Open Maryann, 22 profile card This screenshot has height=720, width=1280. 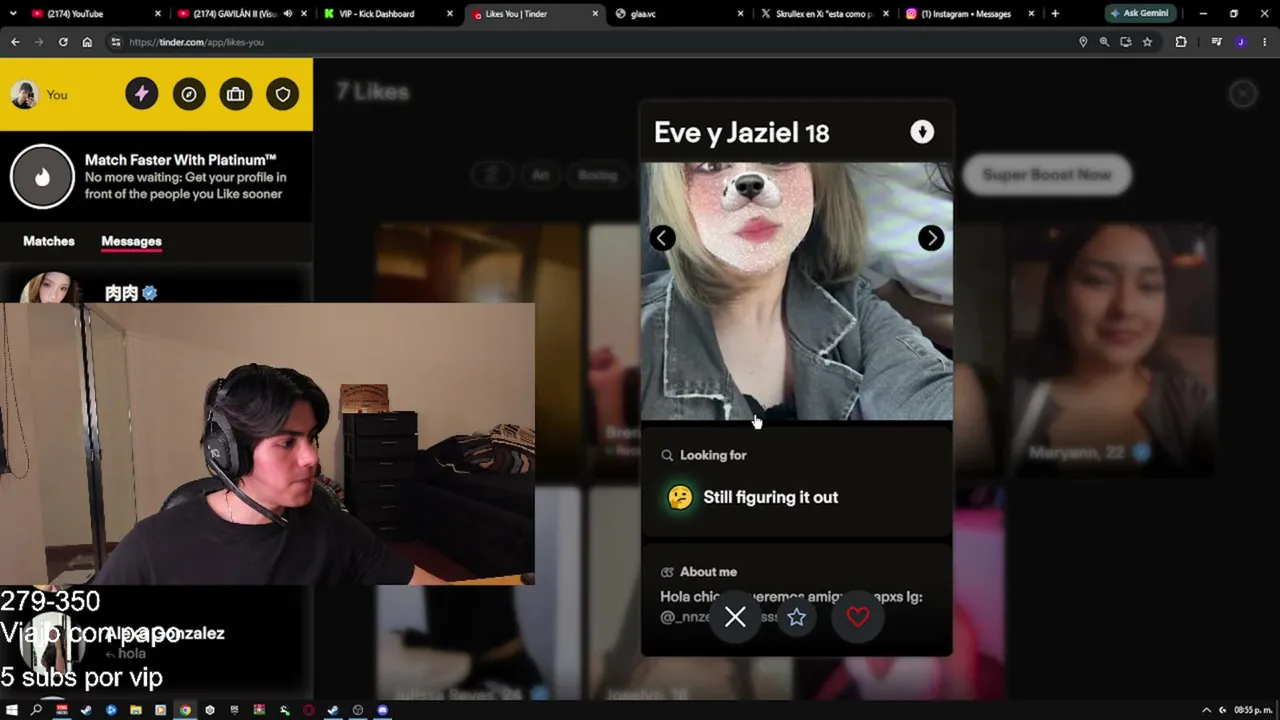tap(1114, 350)
